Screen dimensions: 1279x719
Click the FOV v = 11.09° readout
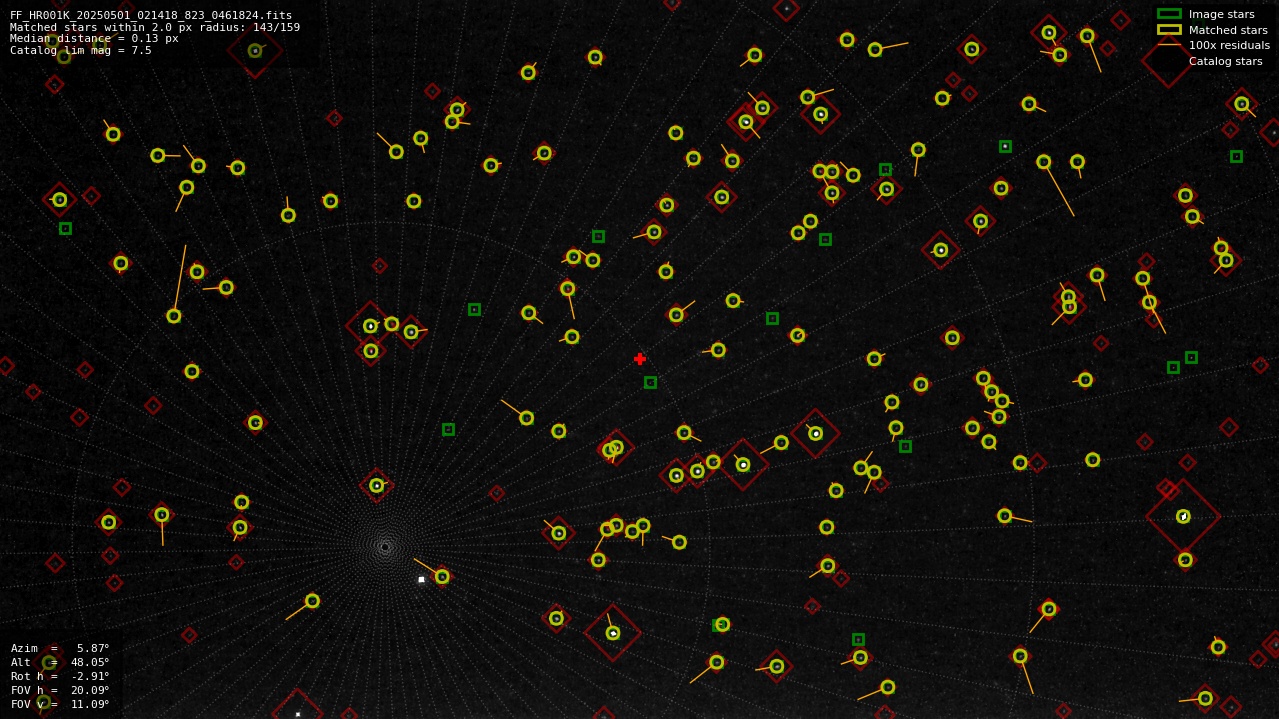60,704
